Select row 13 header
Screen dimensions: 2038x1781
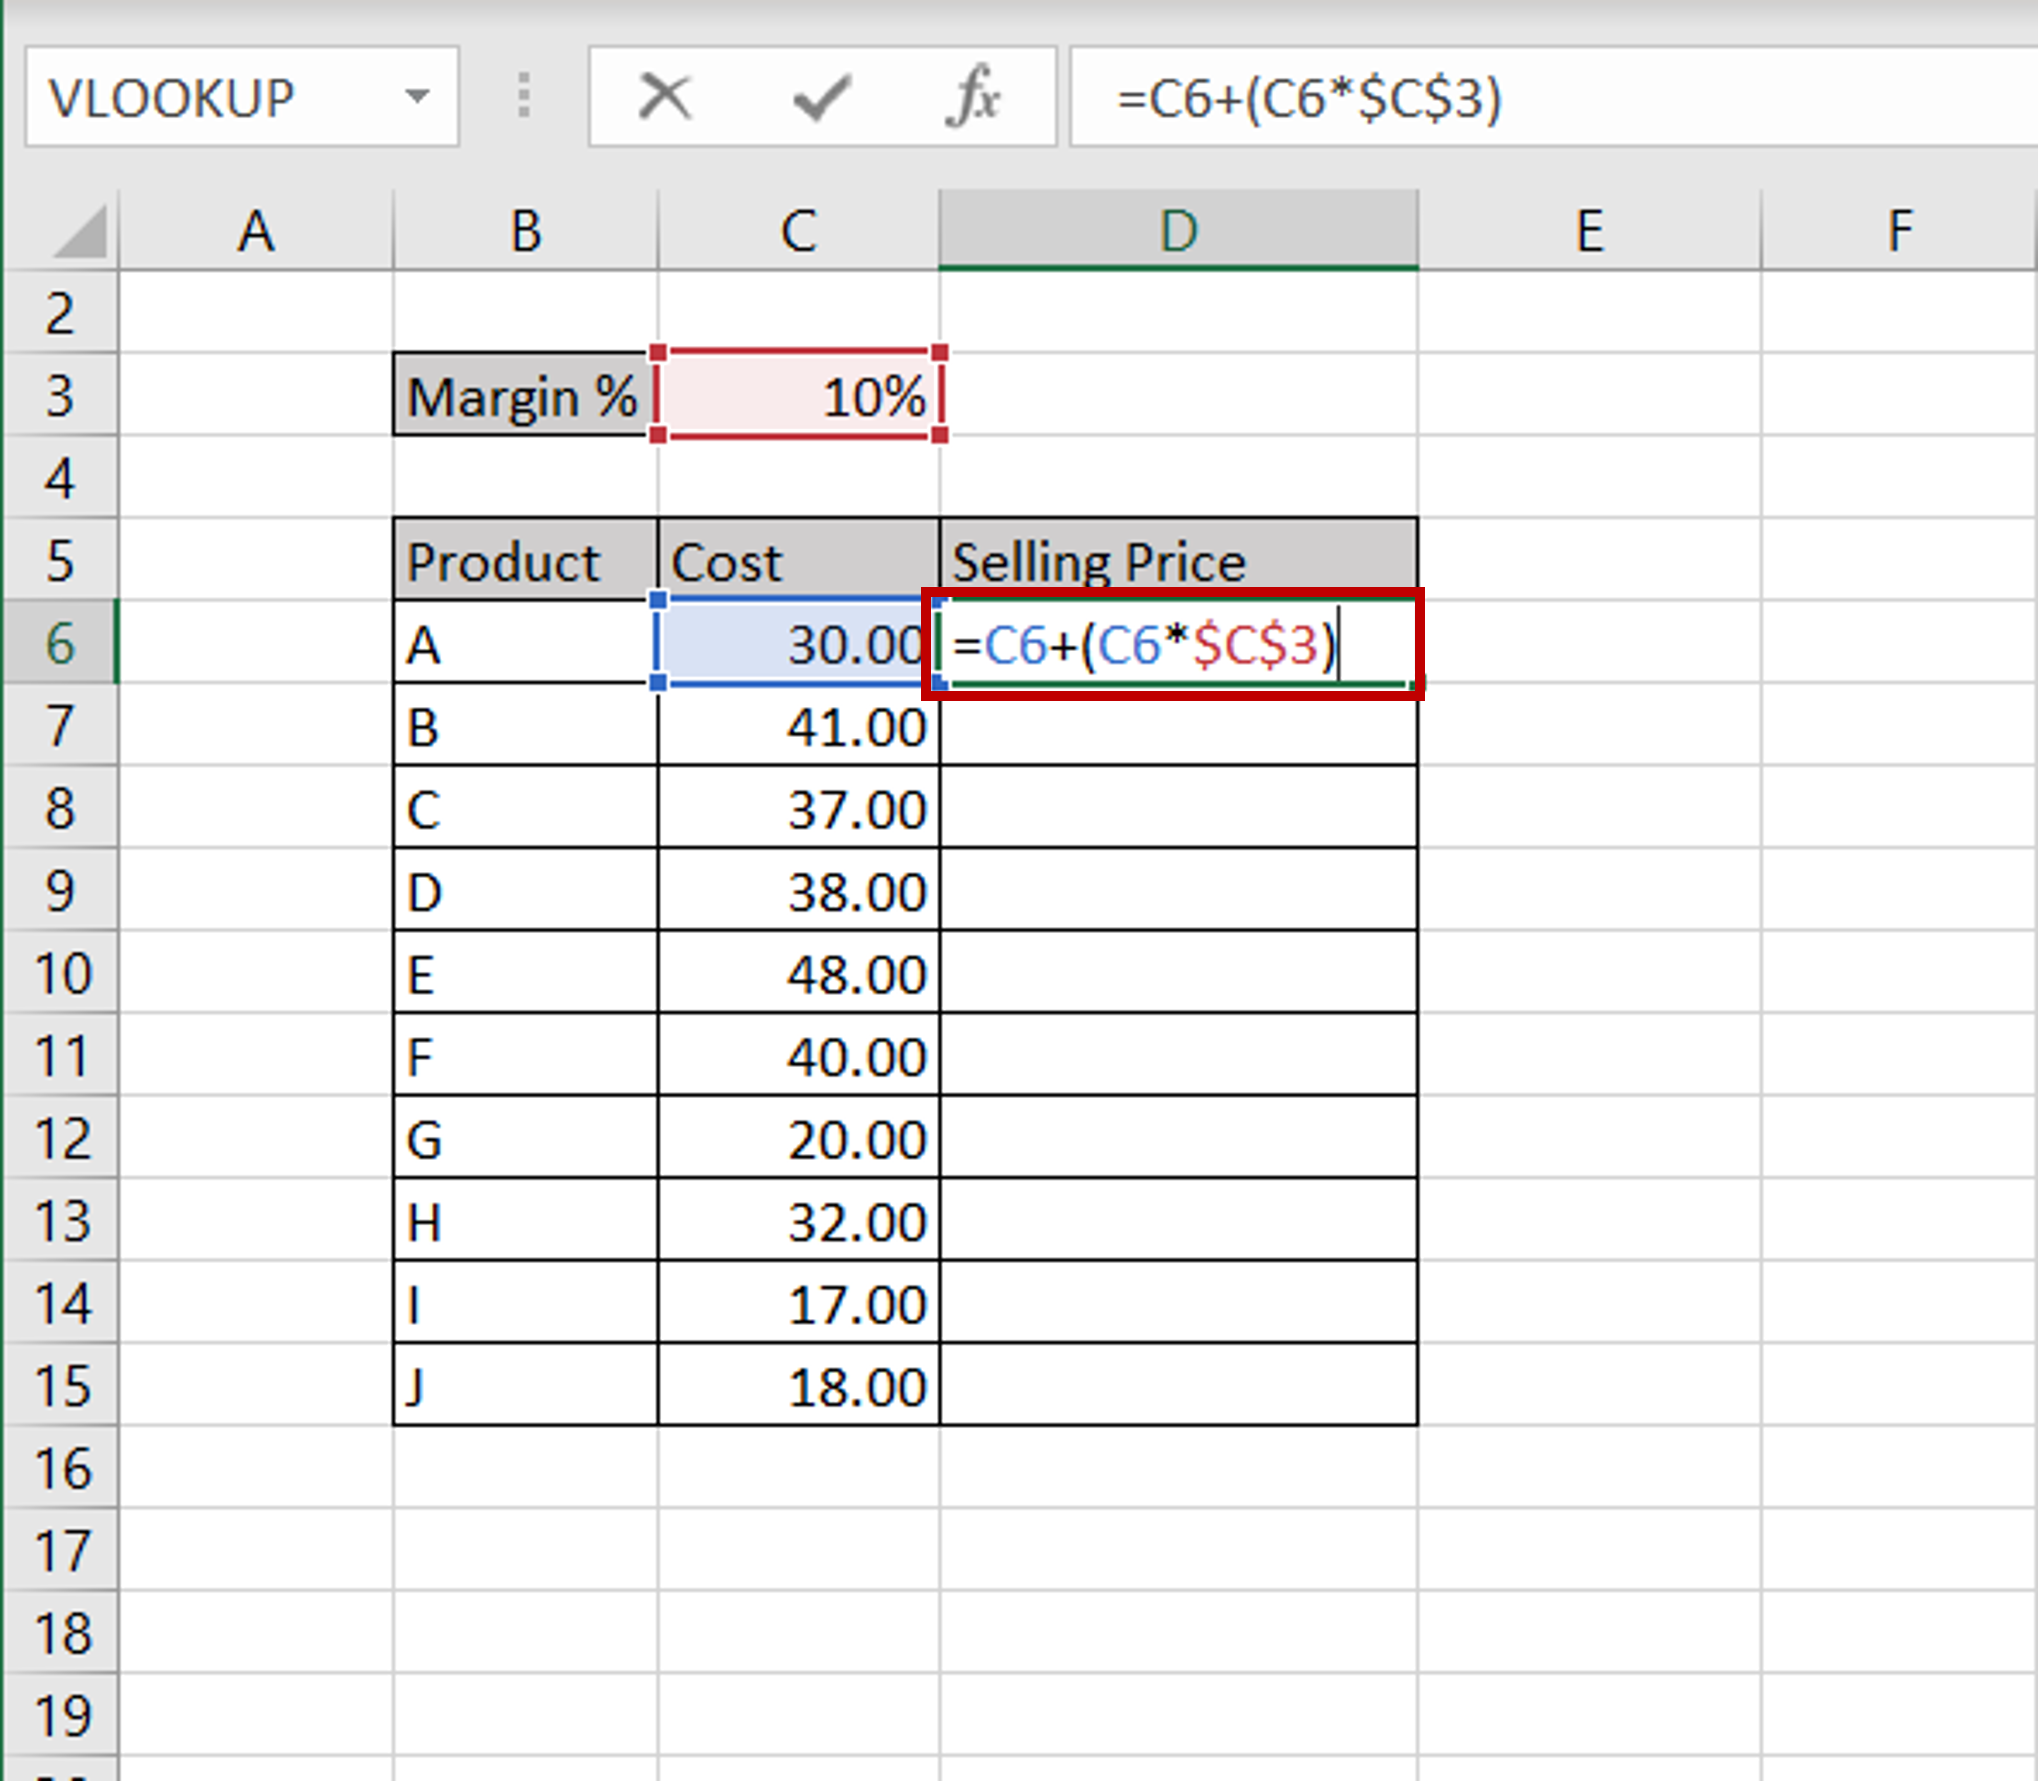tap(60, 1220)
